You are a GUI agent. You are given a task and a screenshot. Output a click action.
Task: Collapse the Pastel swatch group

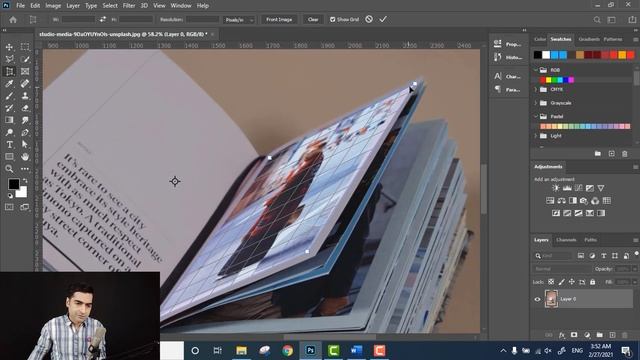pyautogui.click(x=536, y=116)
